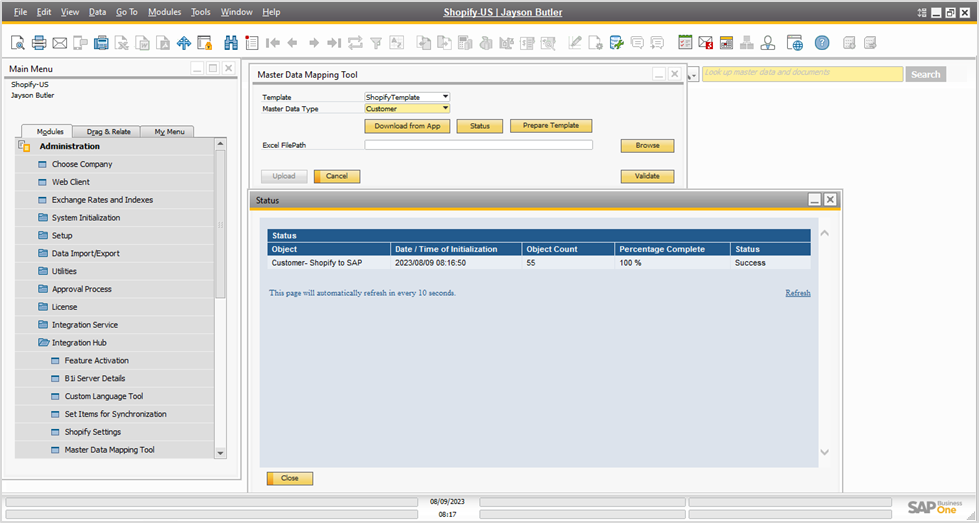The width and height of the screenshot is (979, 523).
Task: Click the Messages/Alerts envelope icon
Action: point(706,43)
